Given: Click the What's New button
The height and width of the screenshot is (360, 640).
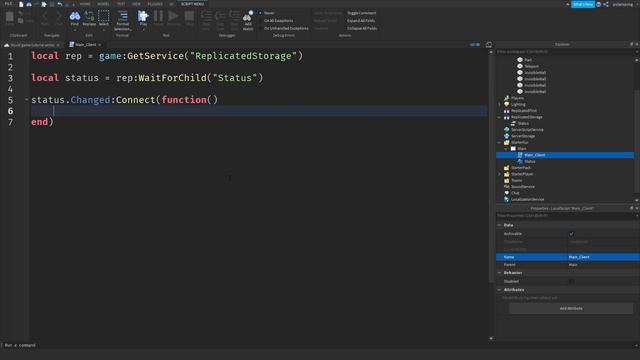Looking at the screenshot, I should pos(582,4).
